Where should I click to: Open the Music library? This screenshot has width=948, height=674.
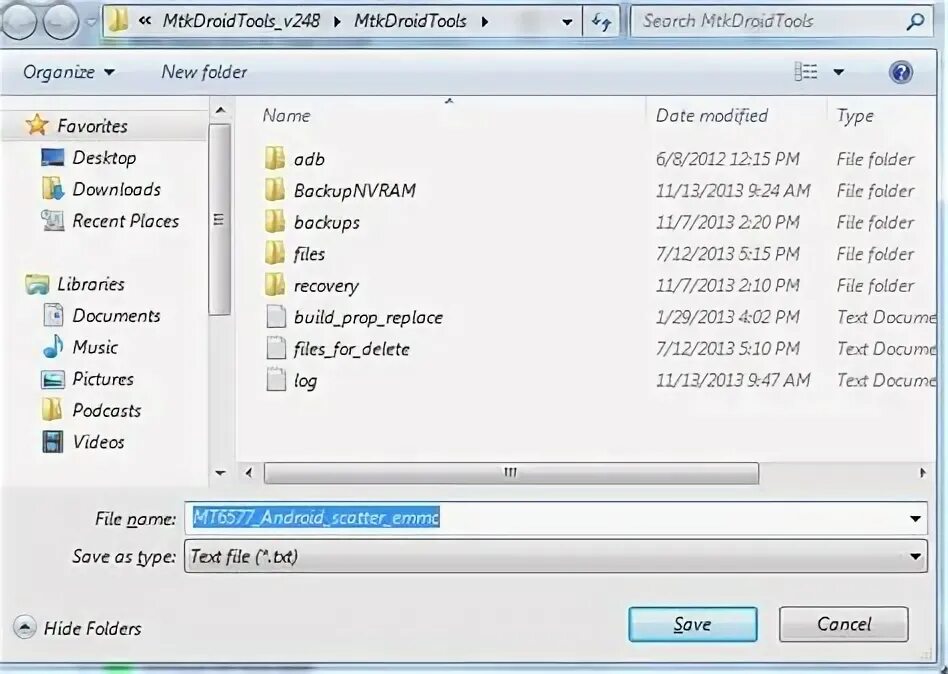coord(95,347)
